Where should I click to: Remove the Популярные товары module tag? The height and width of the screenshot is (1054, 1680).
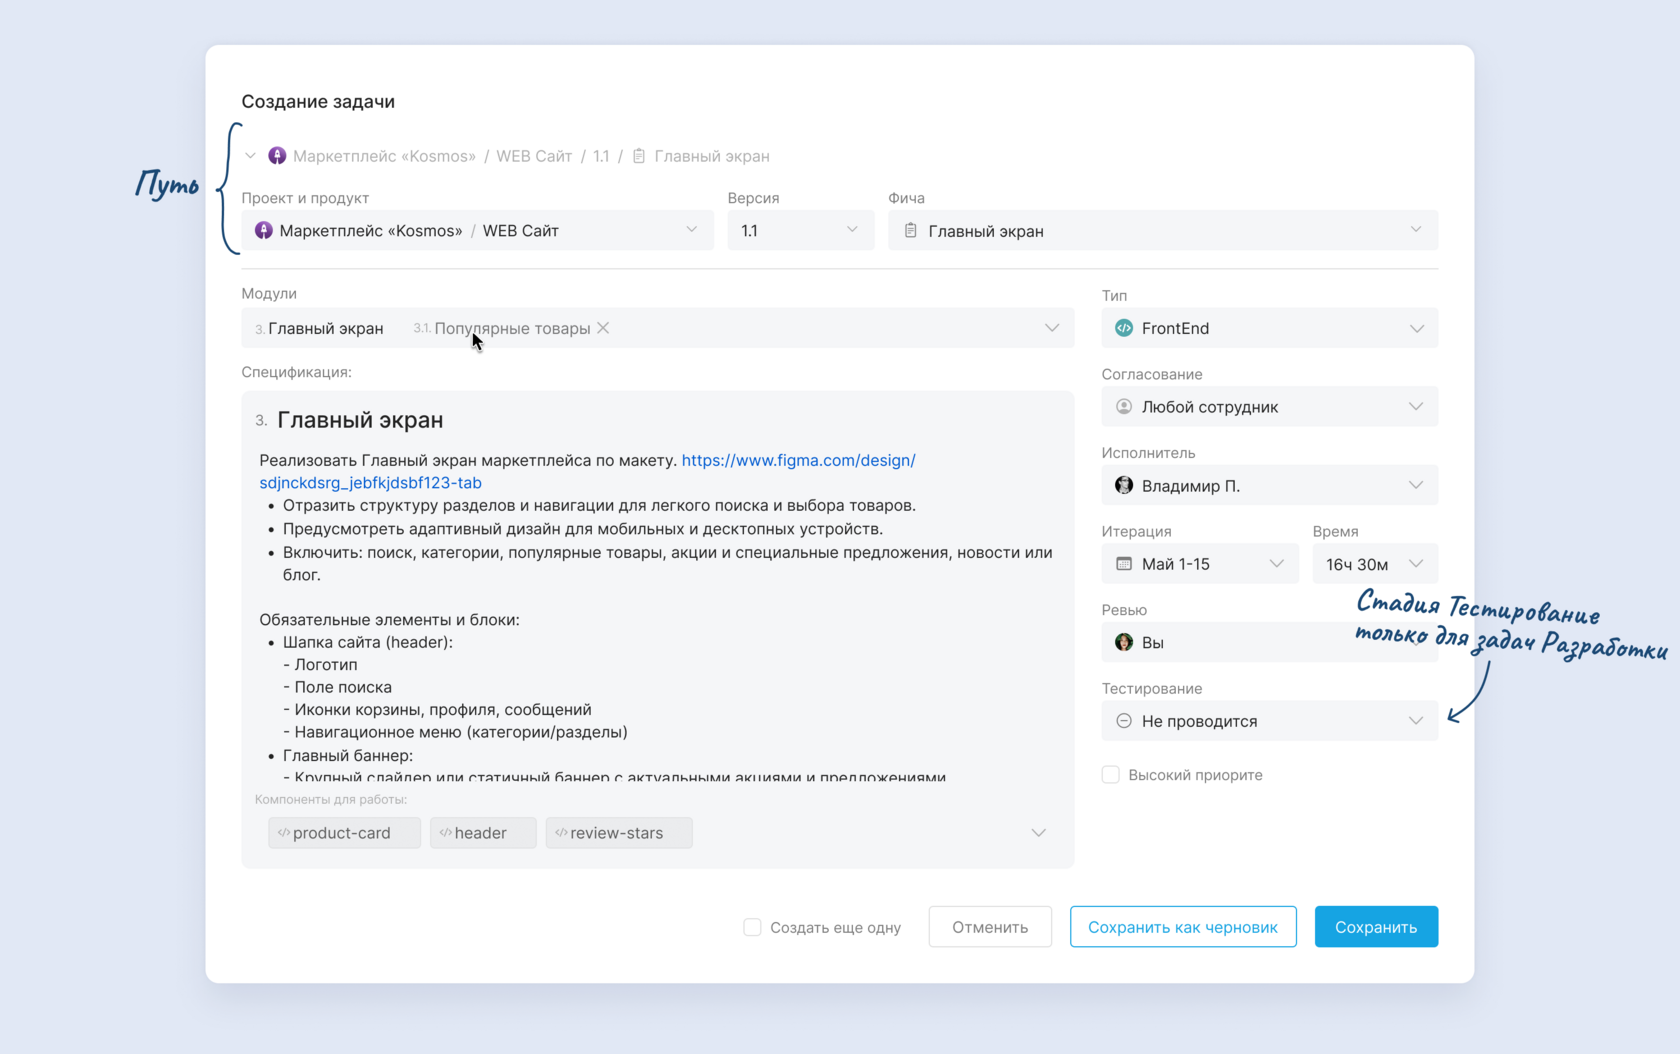(603, 328)
